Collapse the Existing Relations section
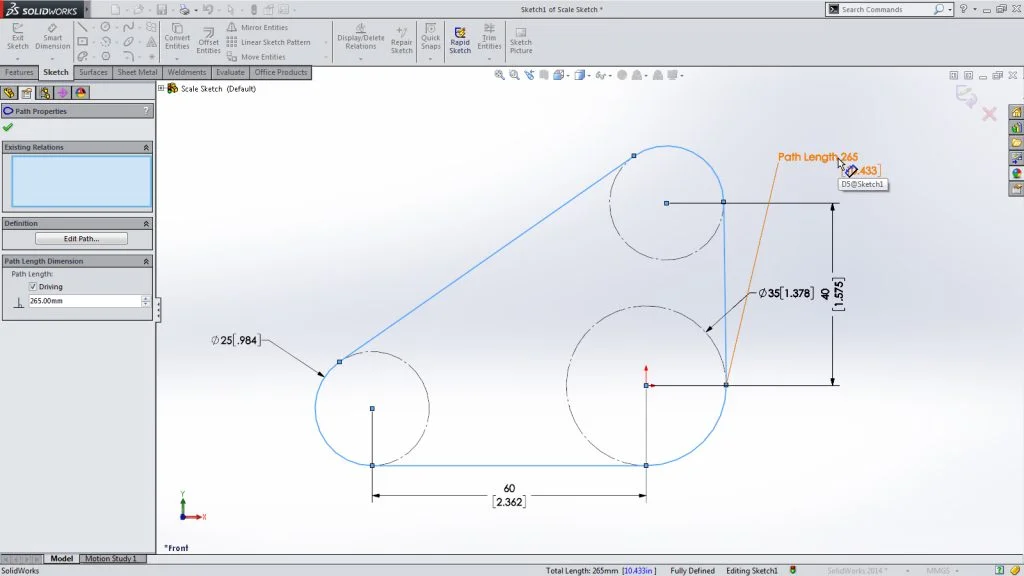 (x=147, y=146)
